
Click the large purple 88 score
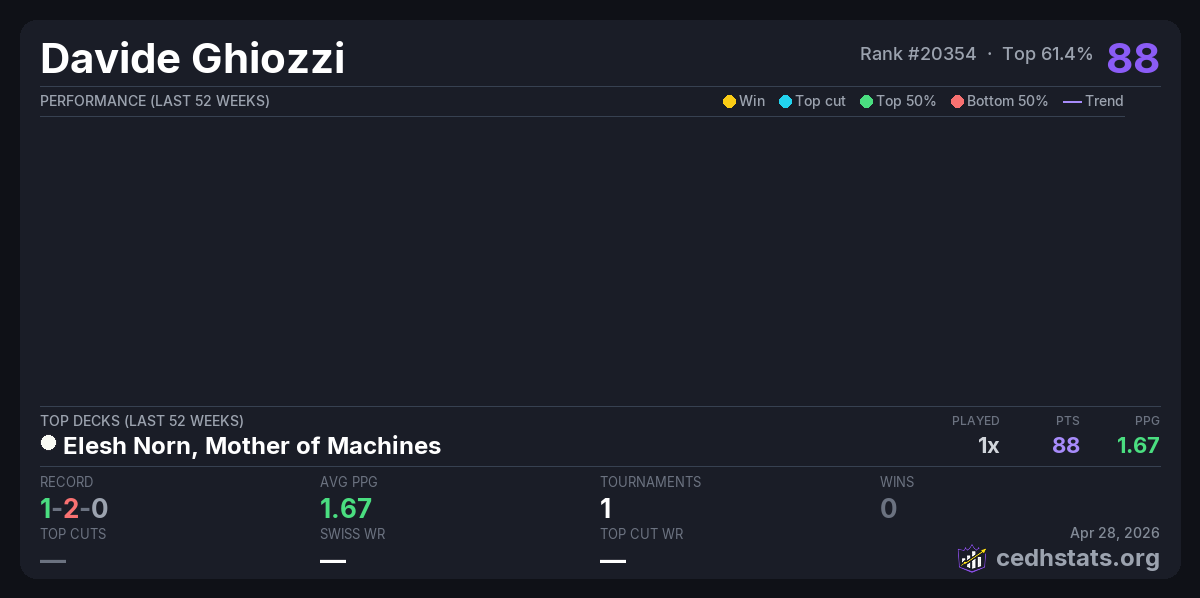(x=1133, y=58)
